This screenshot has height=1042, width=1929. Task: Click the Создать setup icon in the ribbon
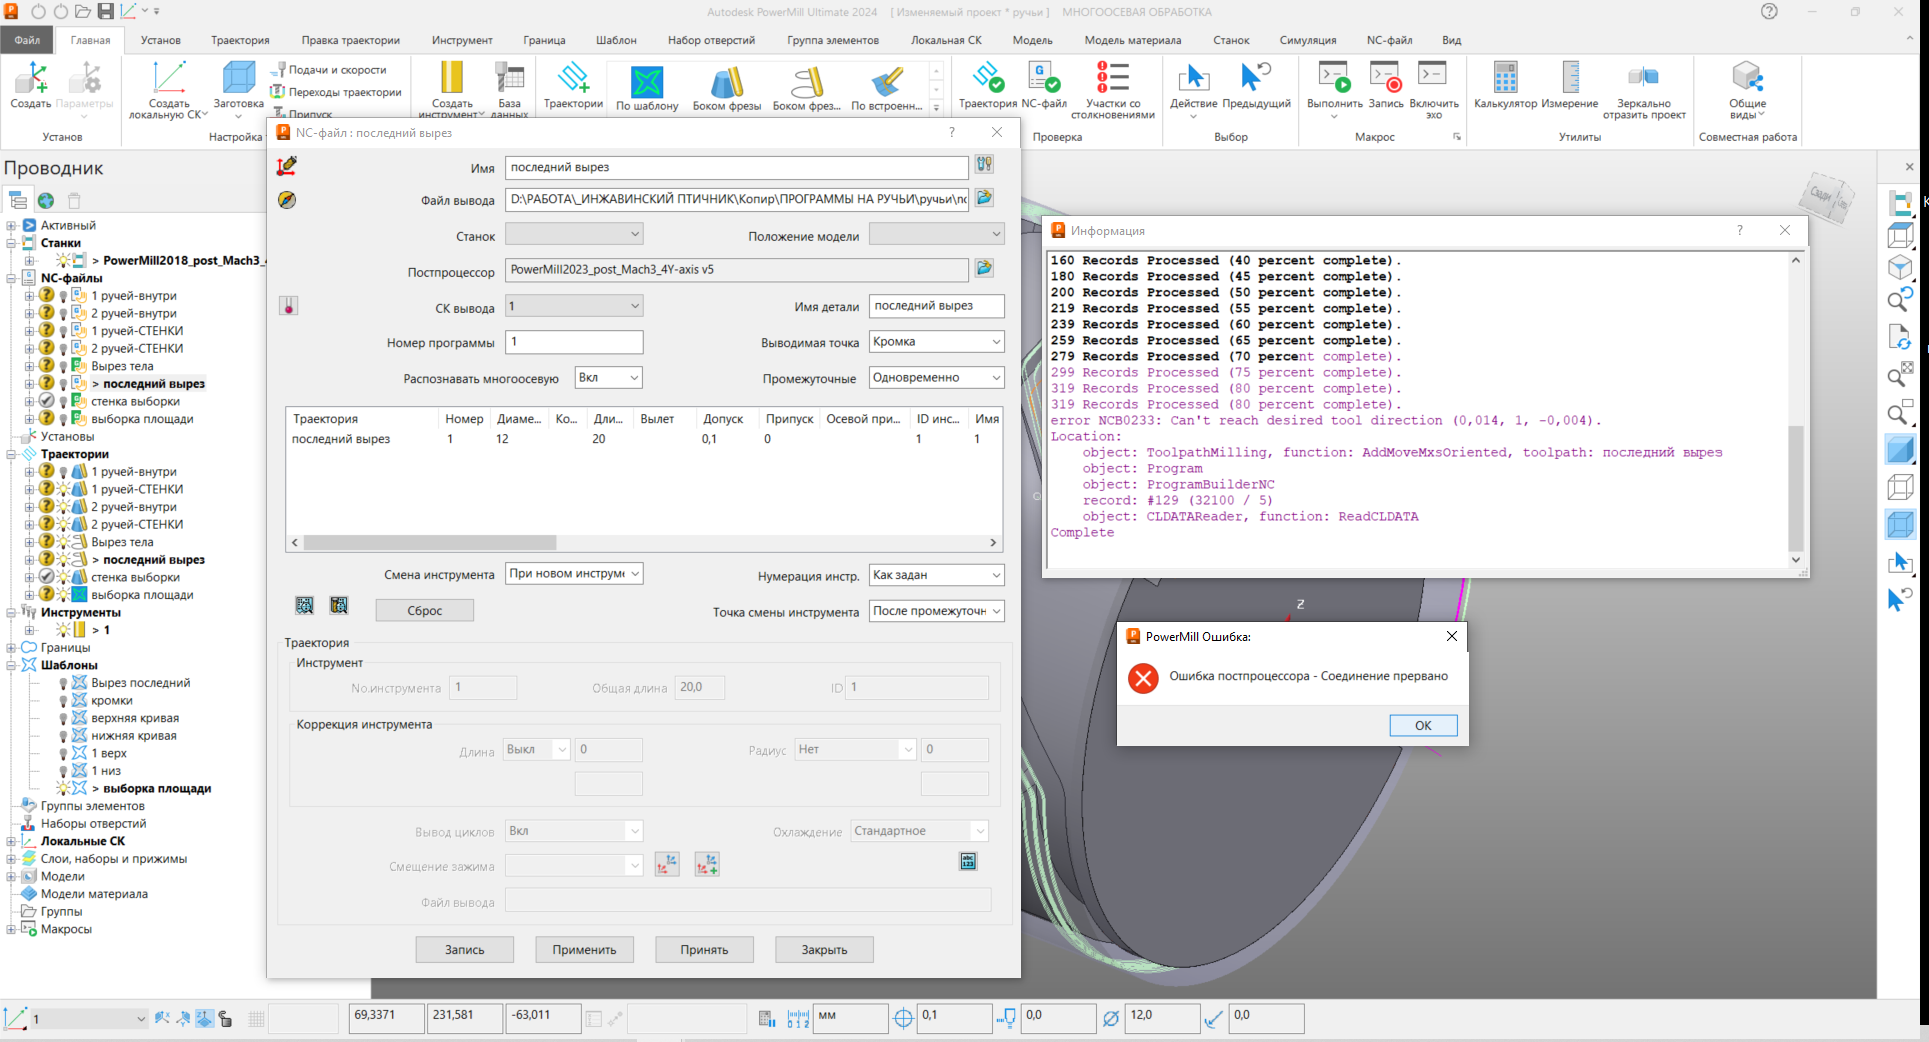click(30, 78)
